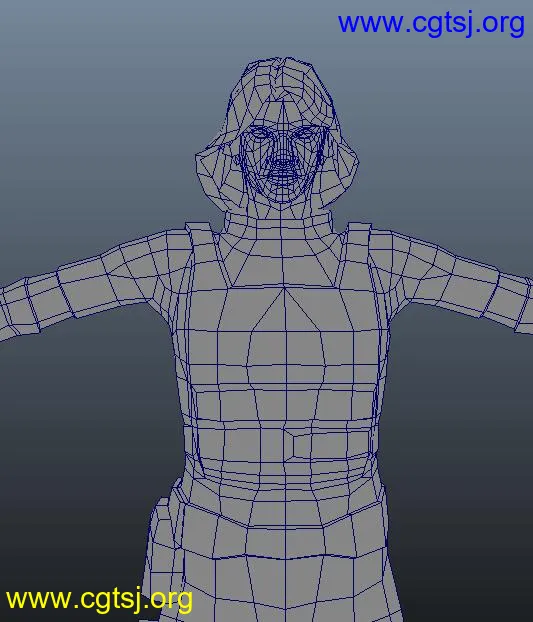This screenshot has width=533, height=622.
Task: Select the model's left eye mesh
Action: click(x=260, y=133)
